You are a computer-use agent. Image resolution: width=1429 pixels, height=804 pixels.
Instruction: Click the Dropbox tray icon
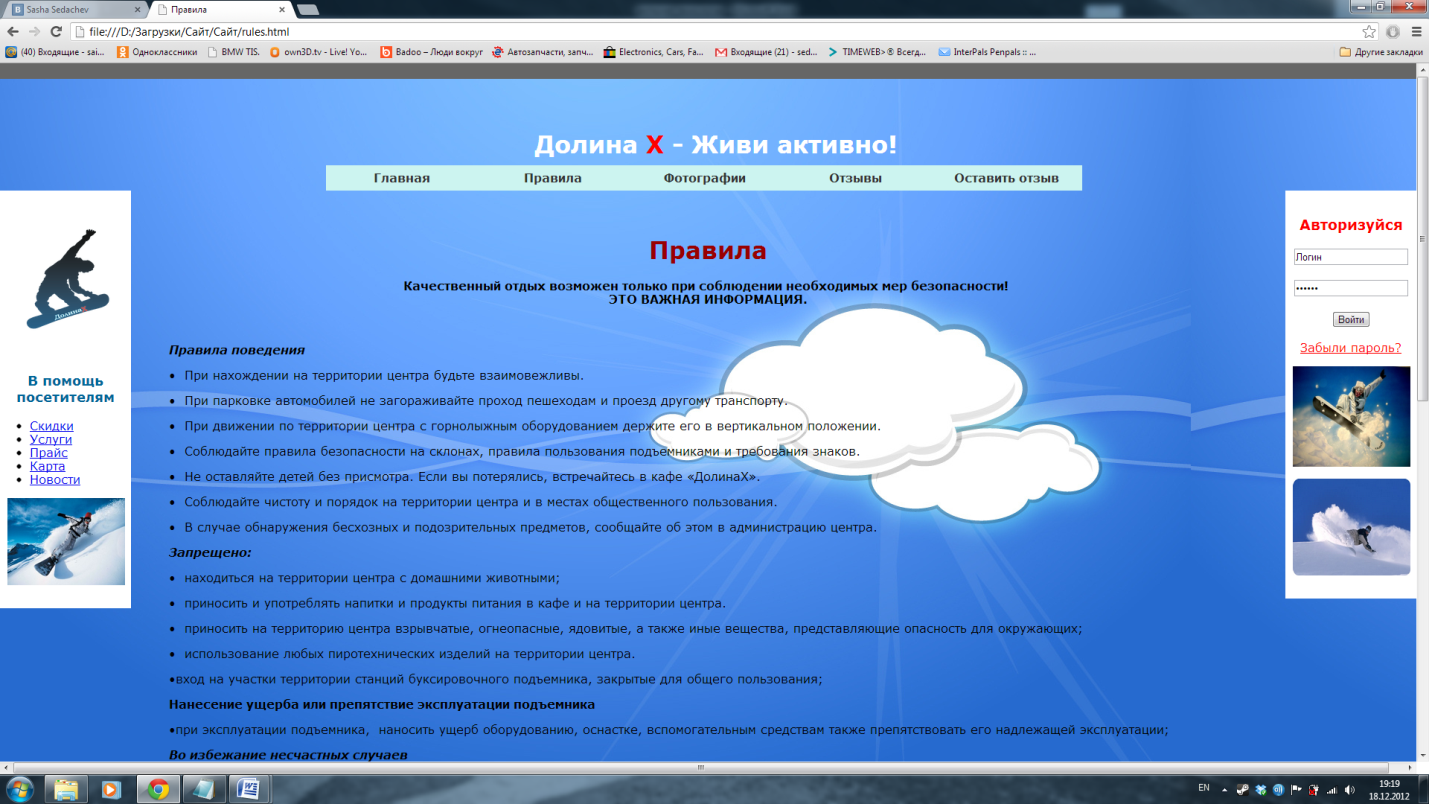click(x=1261, y=789)
